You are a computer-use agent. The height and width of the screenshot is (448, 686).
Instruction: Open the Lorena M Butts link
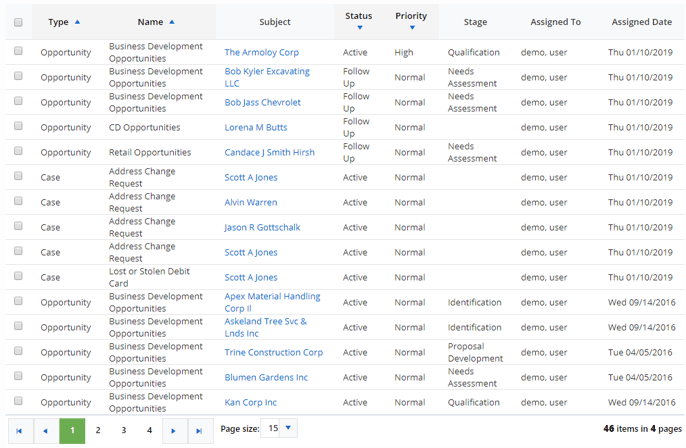256,127
